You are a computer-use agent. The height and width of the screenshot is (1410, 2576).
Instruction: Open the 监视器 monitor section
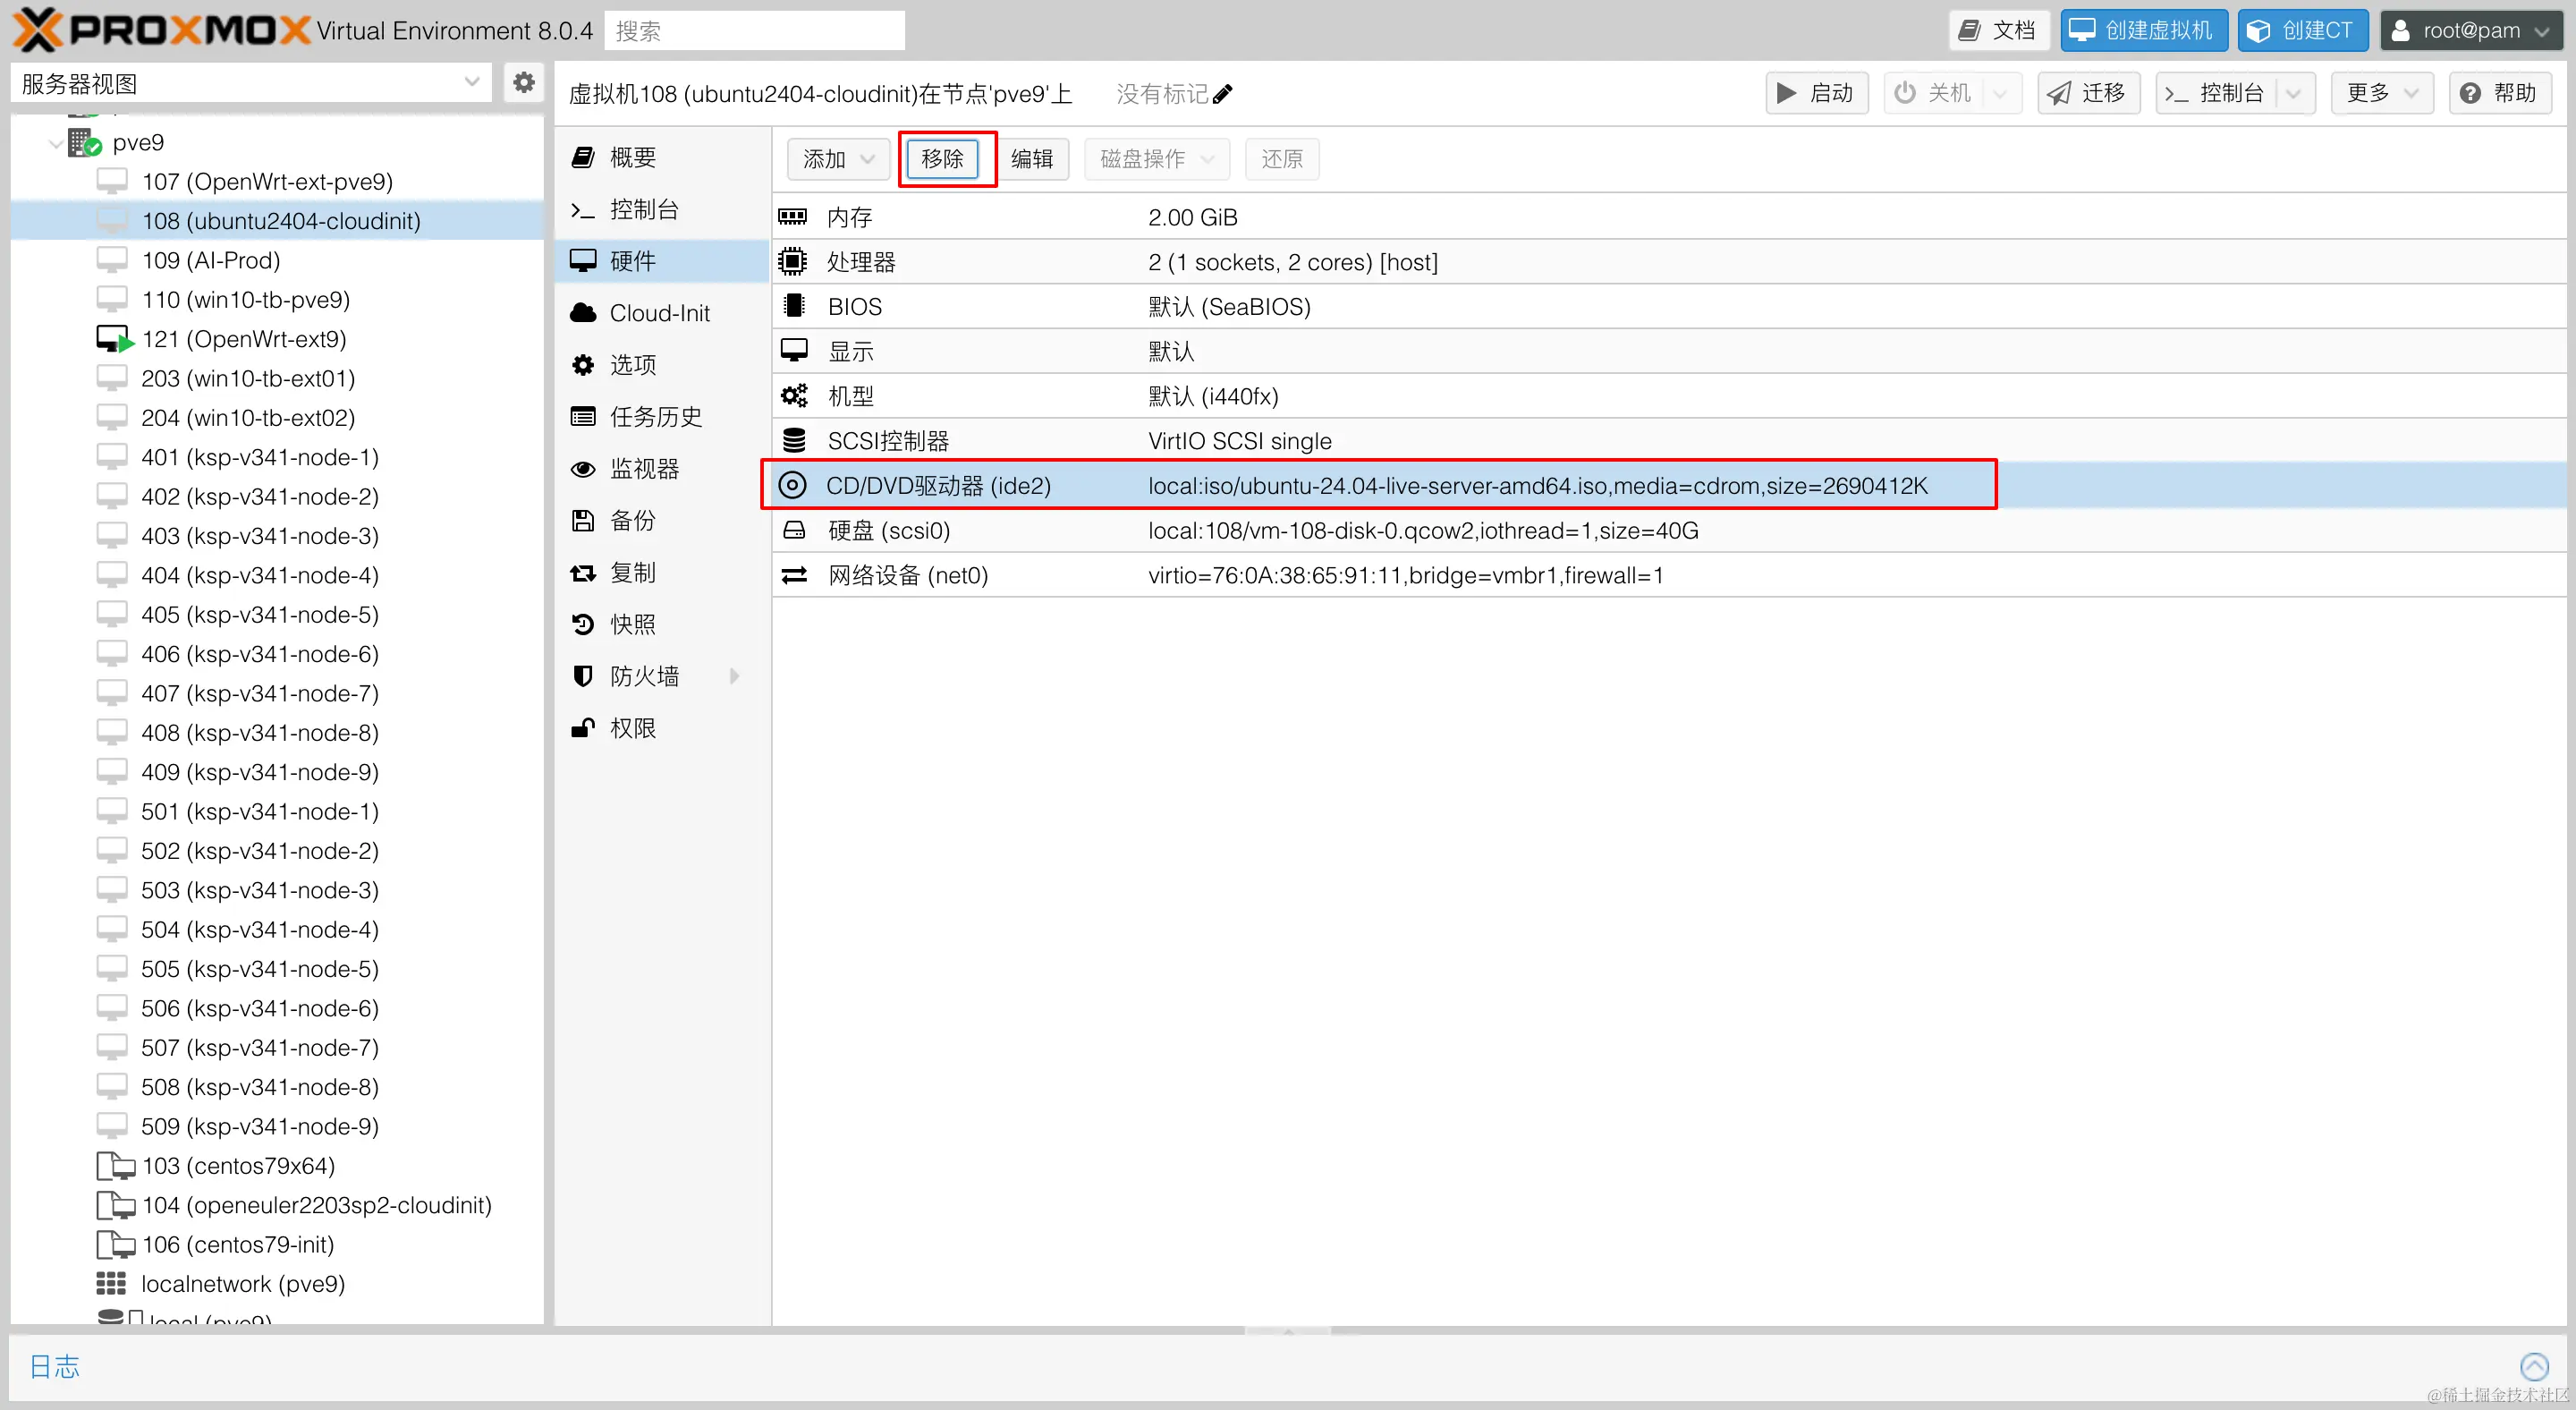[644, 468]
